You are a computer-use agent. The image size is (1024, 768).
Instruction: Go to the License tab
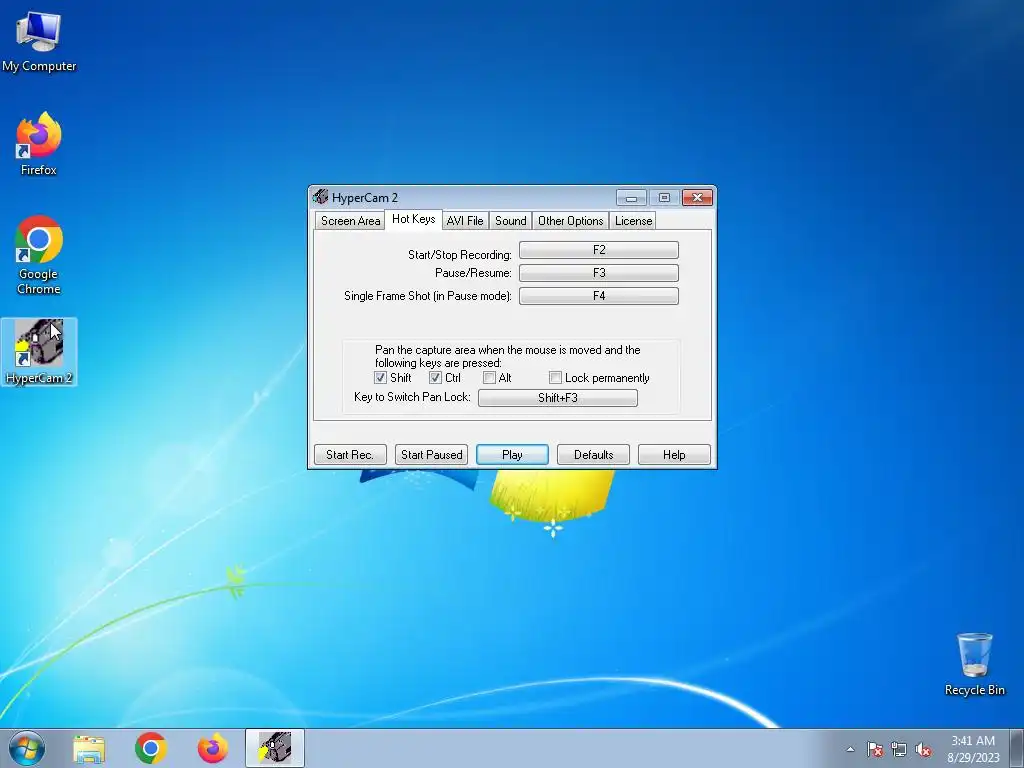click(633, 221)
